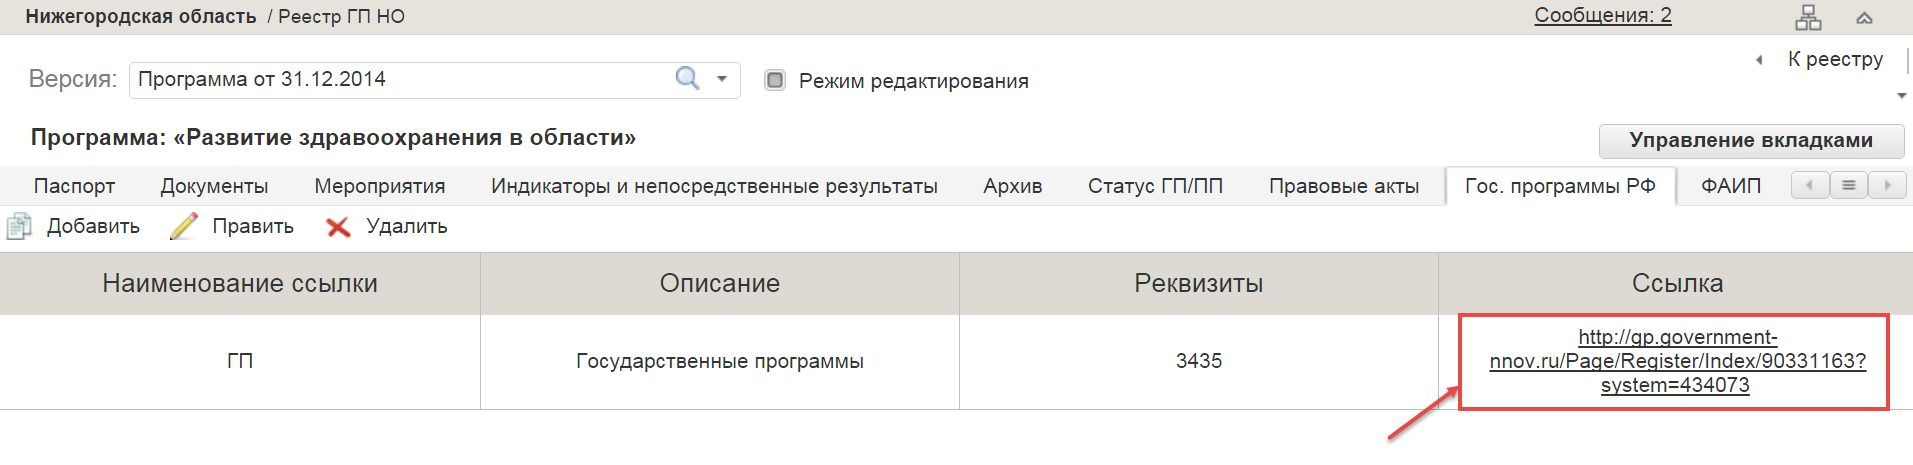This screenshot has width=1913, height=465.
Task: Switch to the Паспорт tab
Action: point(74,186)
